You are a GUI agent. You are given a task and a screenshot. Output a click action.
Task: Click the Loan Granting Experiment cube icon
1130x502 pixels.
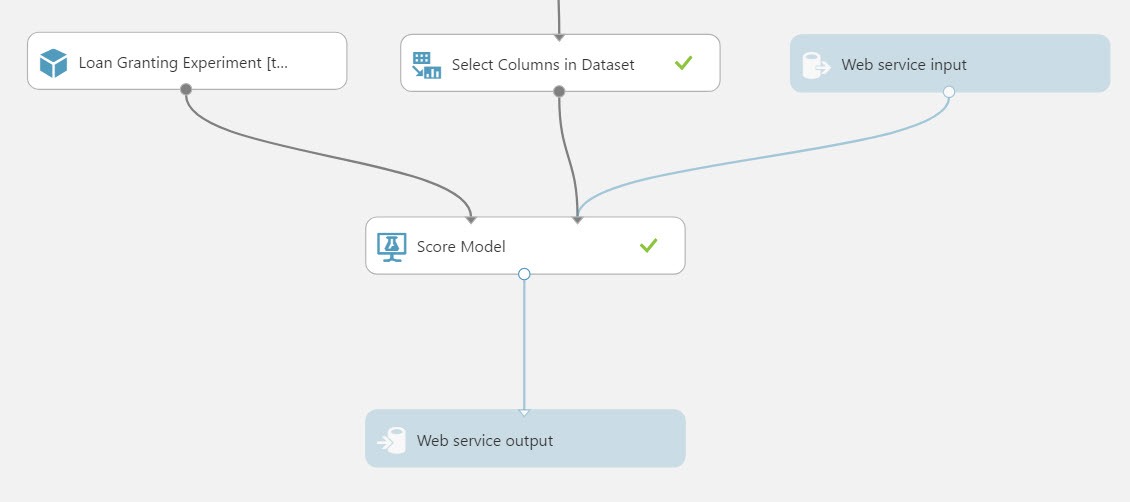53,63
